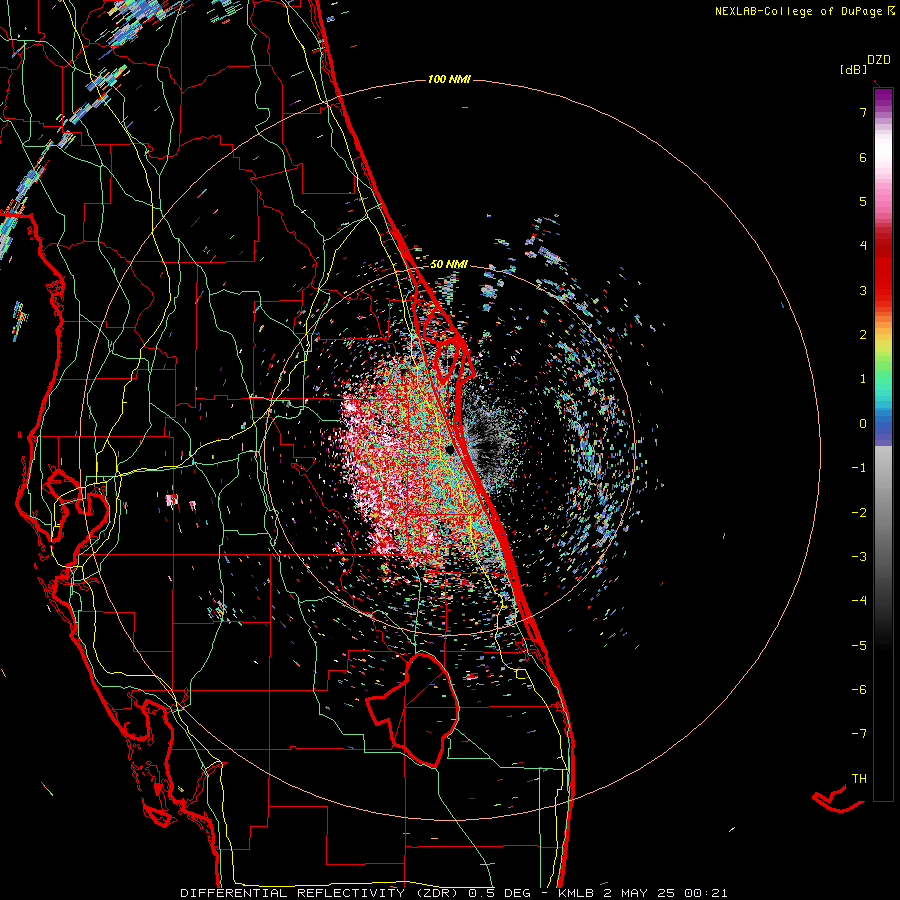Click the 7 value on color scale

(863, 112)
